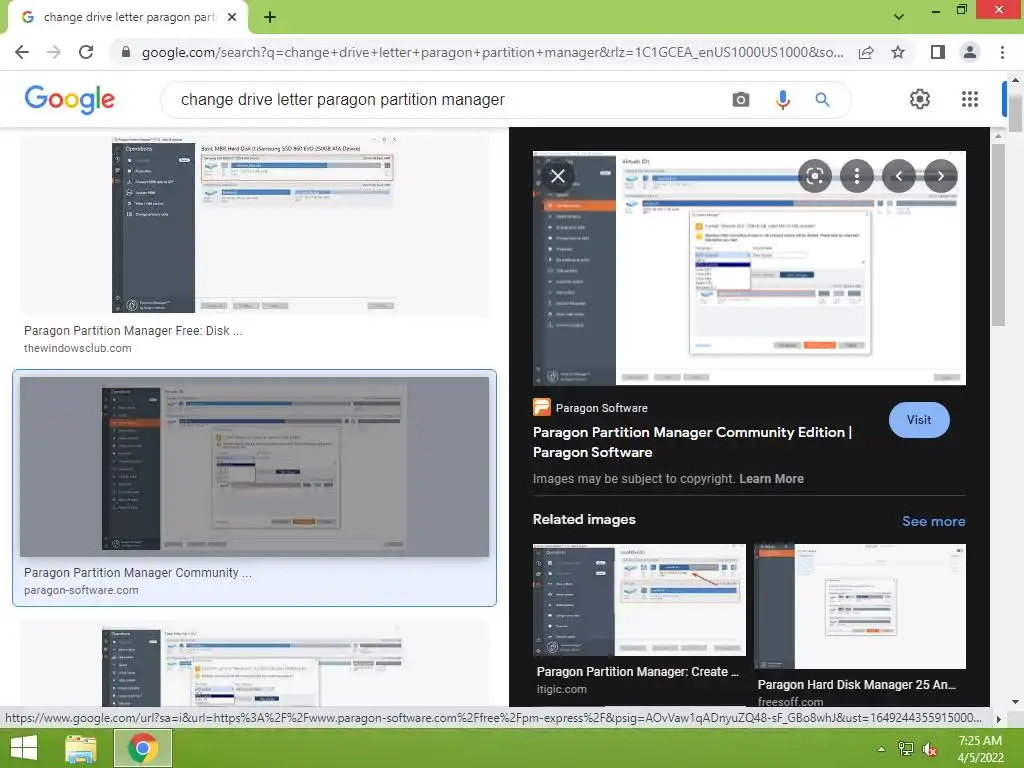The width and height of the screenshot is (1024, 768).
Task: Search inside image with Lens icon
Action: coord(814,176)
